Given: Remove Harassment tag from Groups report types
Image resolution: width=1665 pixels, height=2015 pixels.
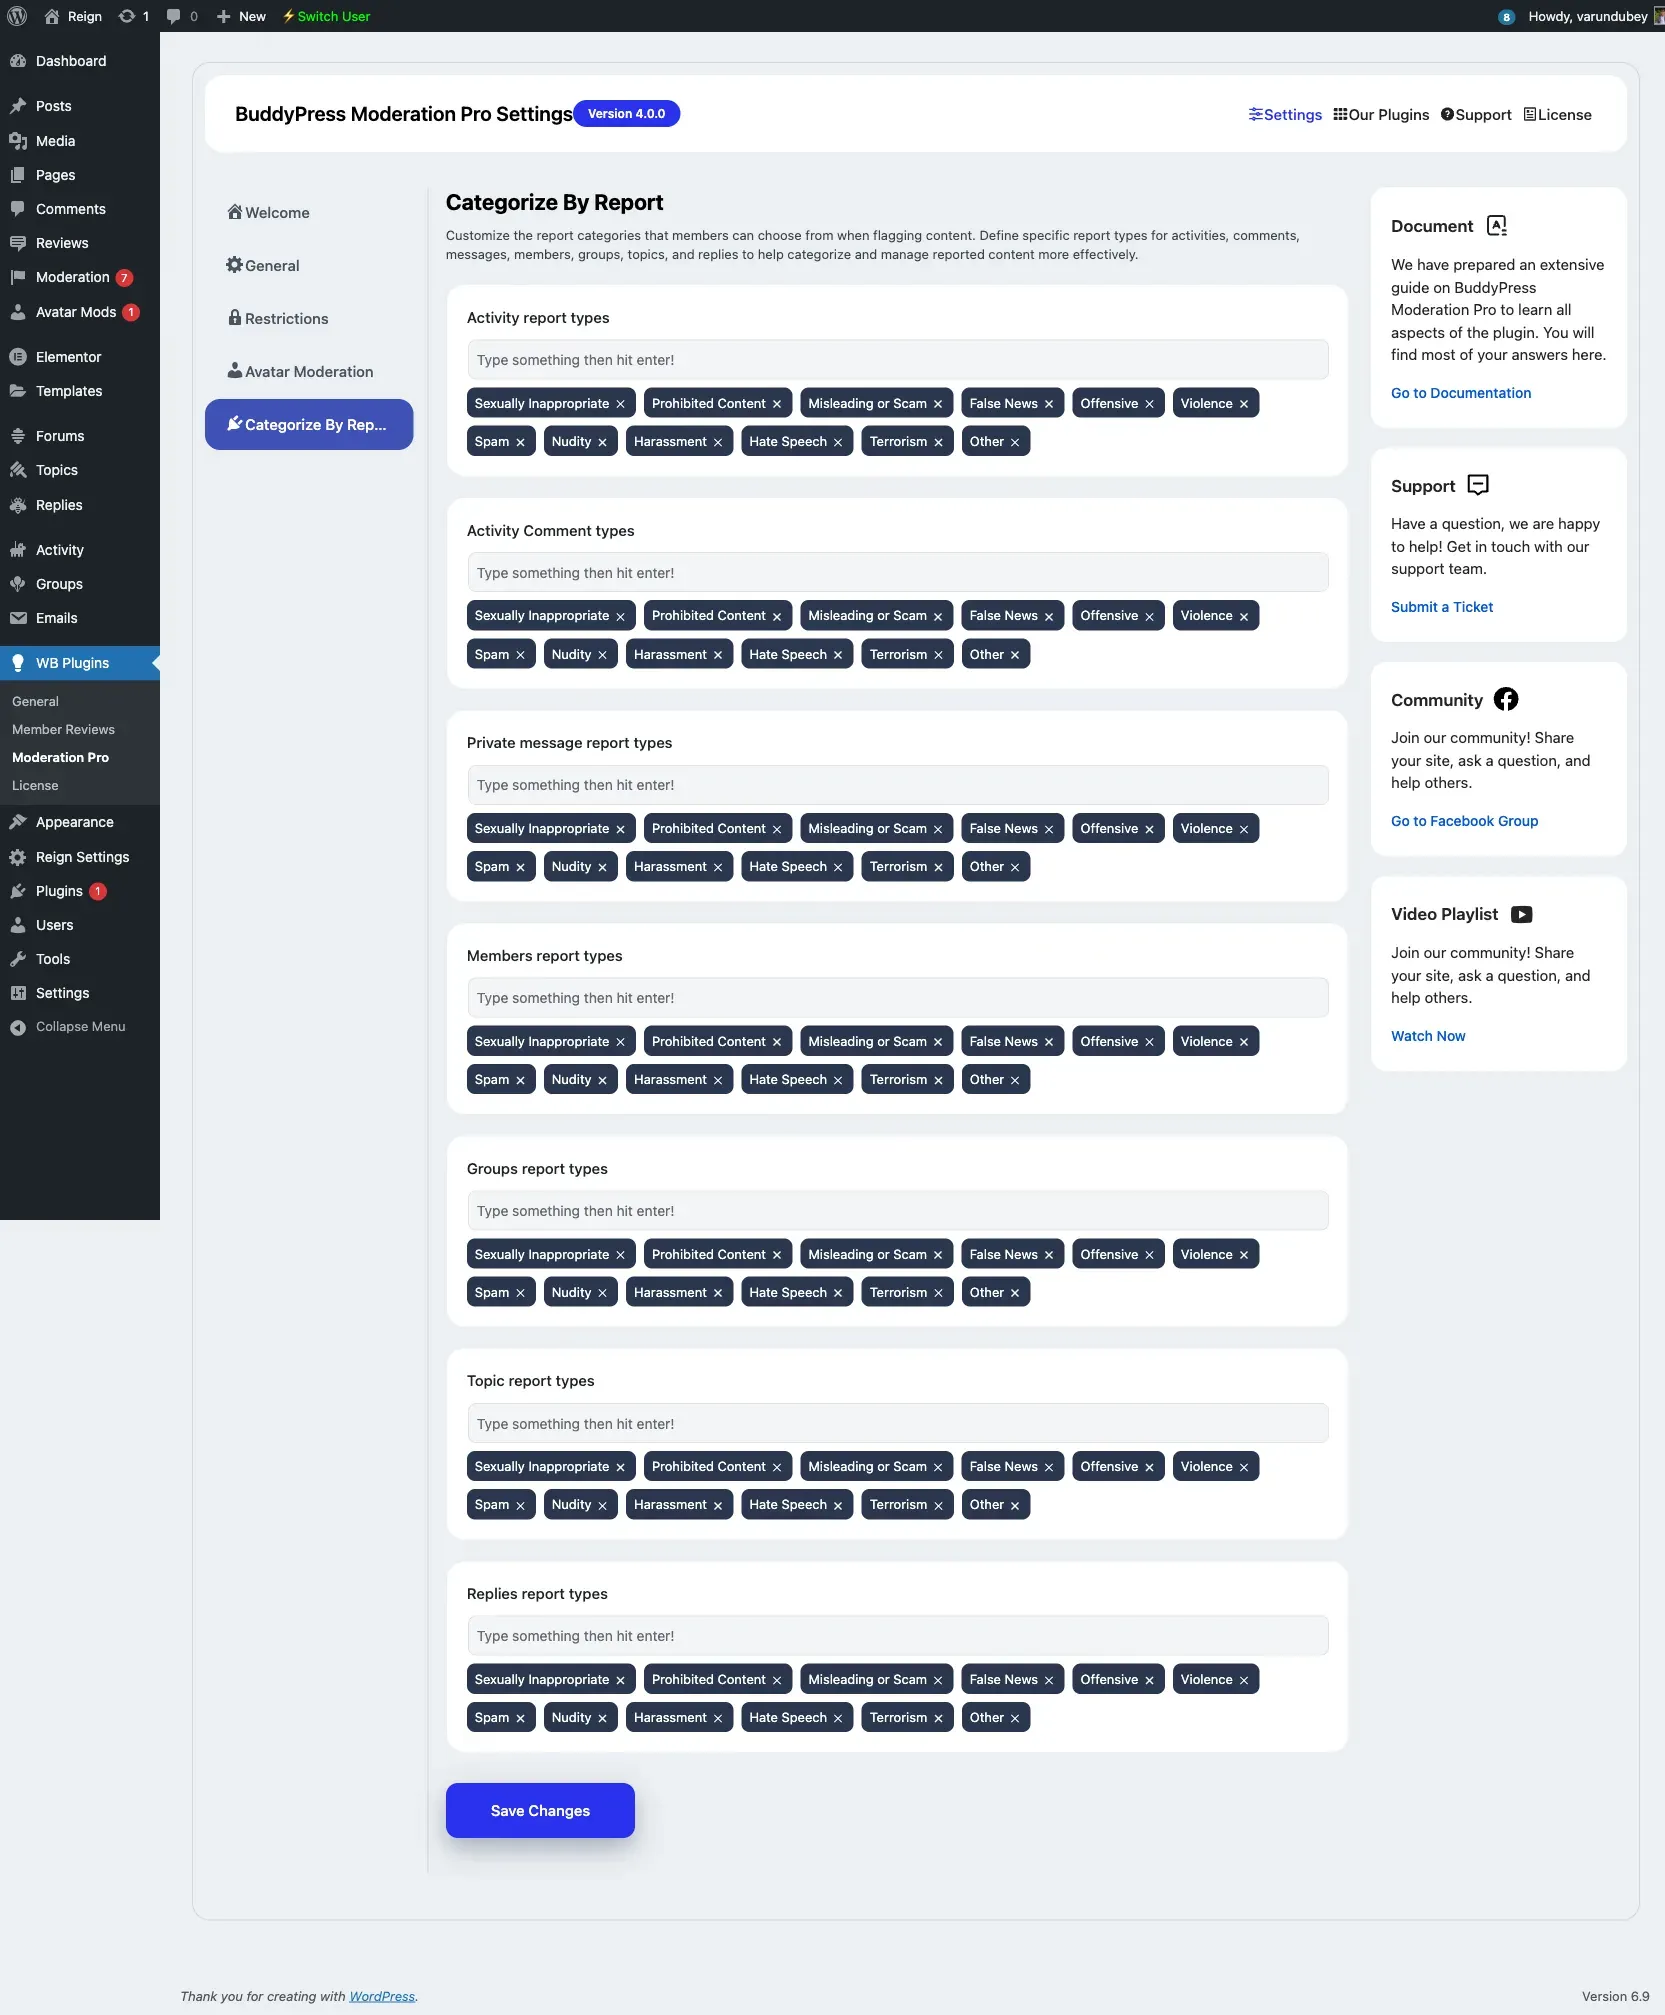Looking at the screenshot, I should click(717, 1293).
